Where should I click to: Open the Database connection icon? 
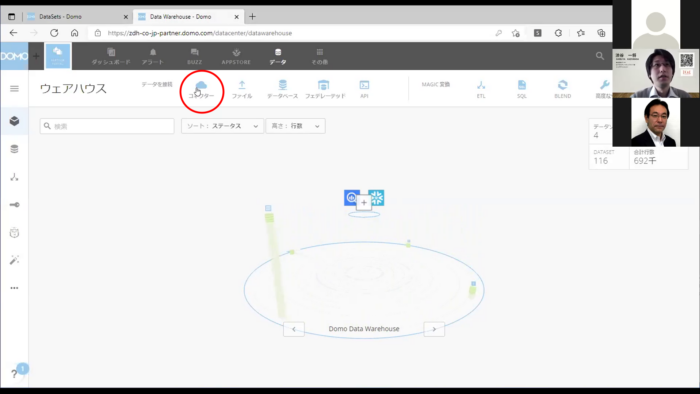(x=283, y=85)
